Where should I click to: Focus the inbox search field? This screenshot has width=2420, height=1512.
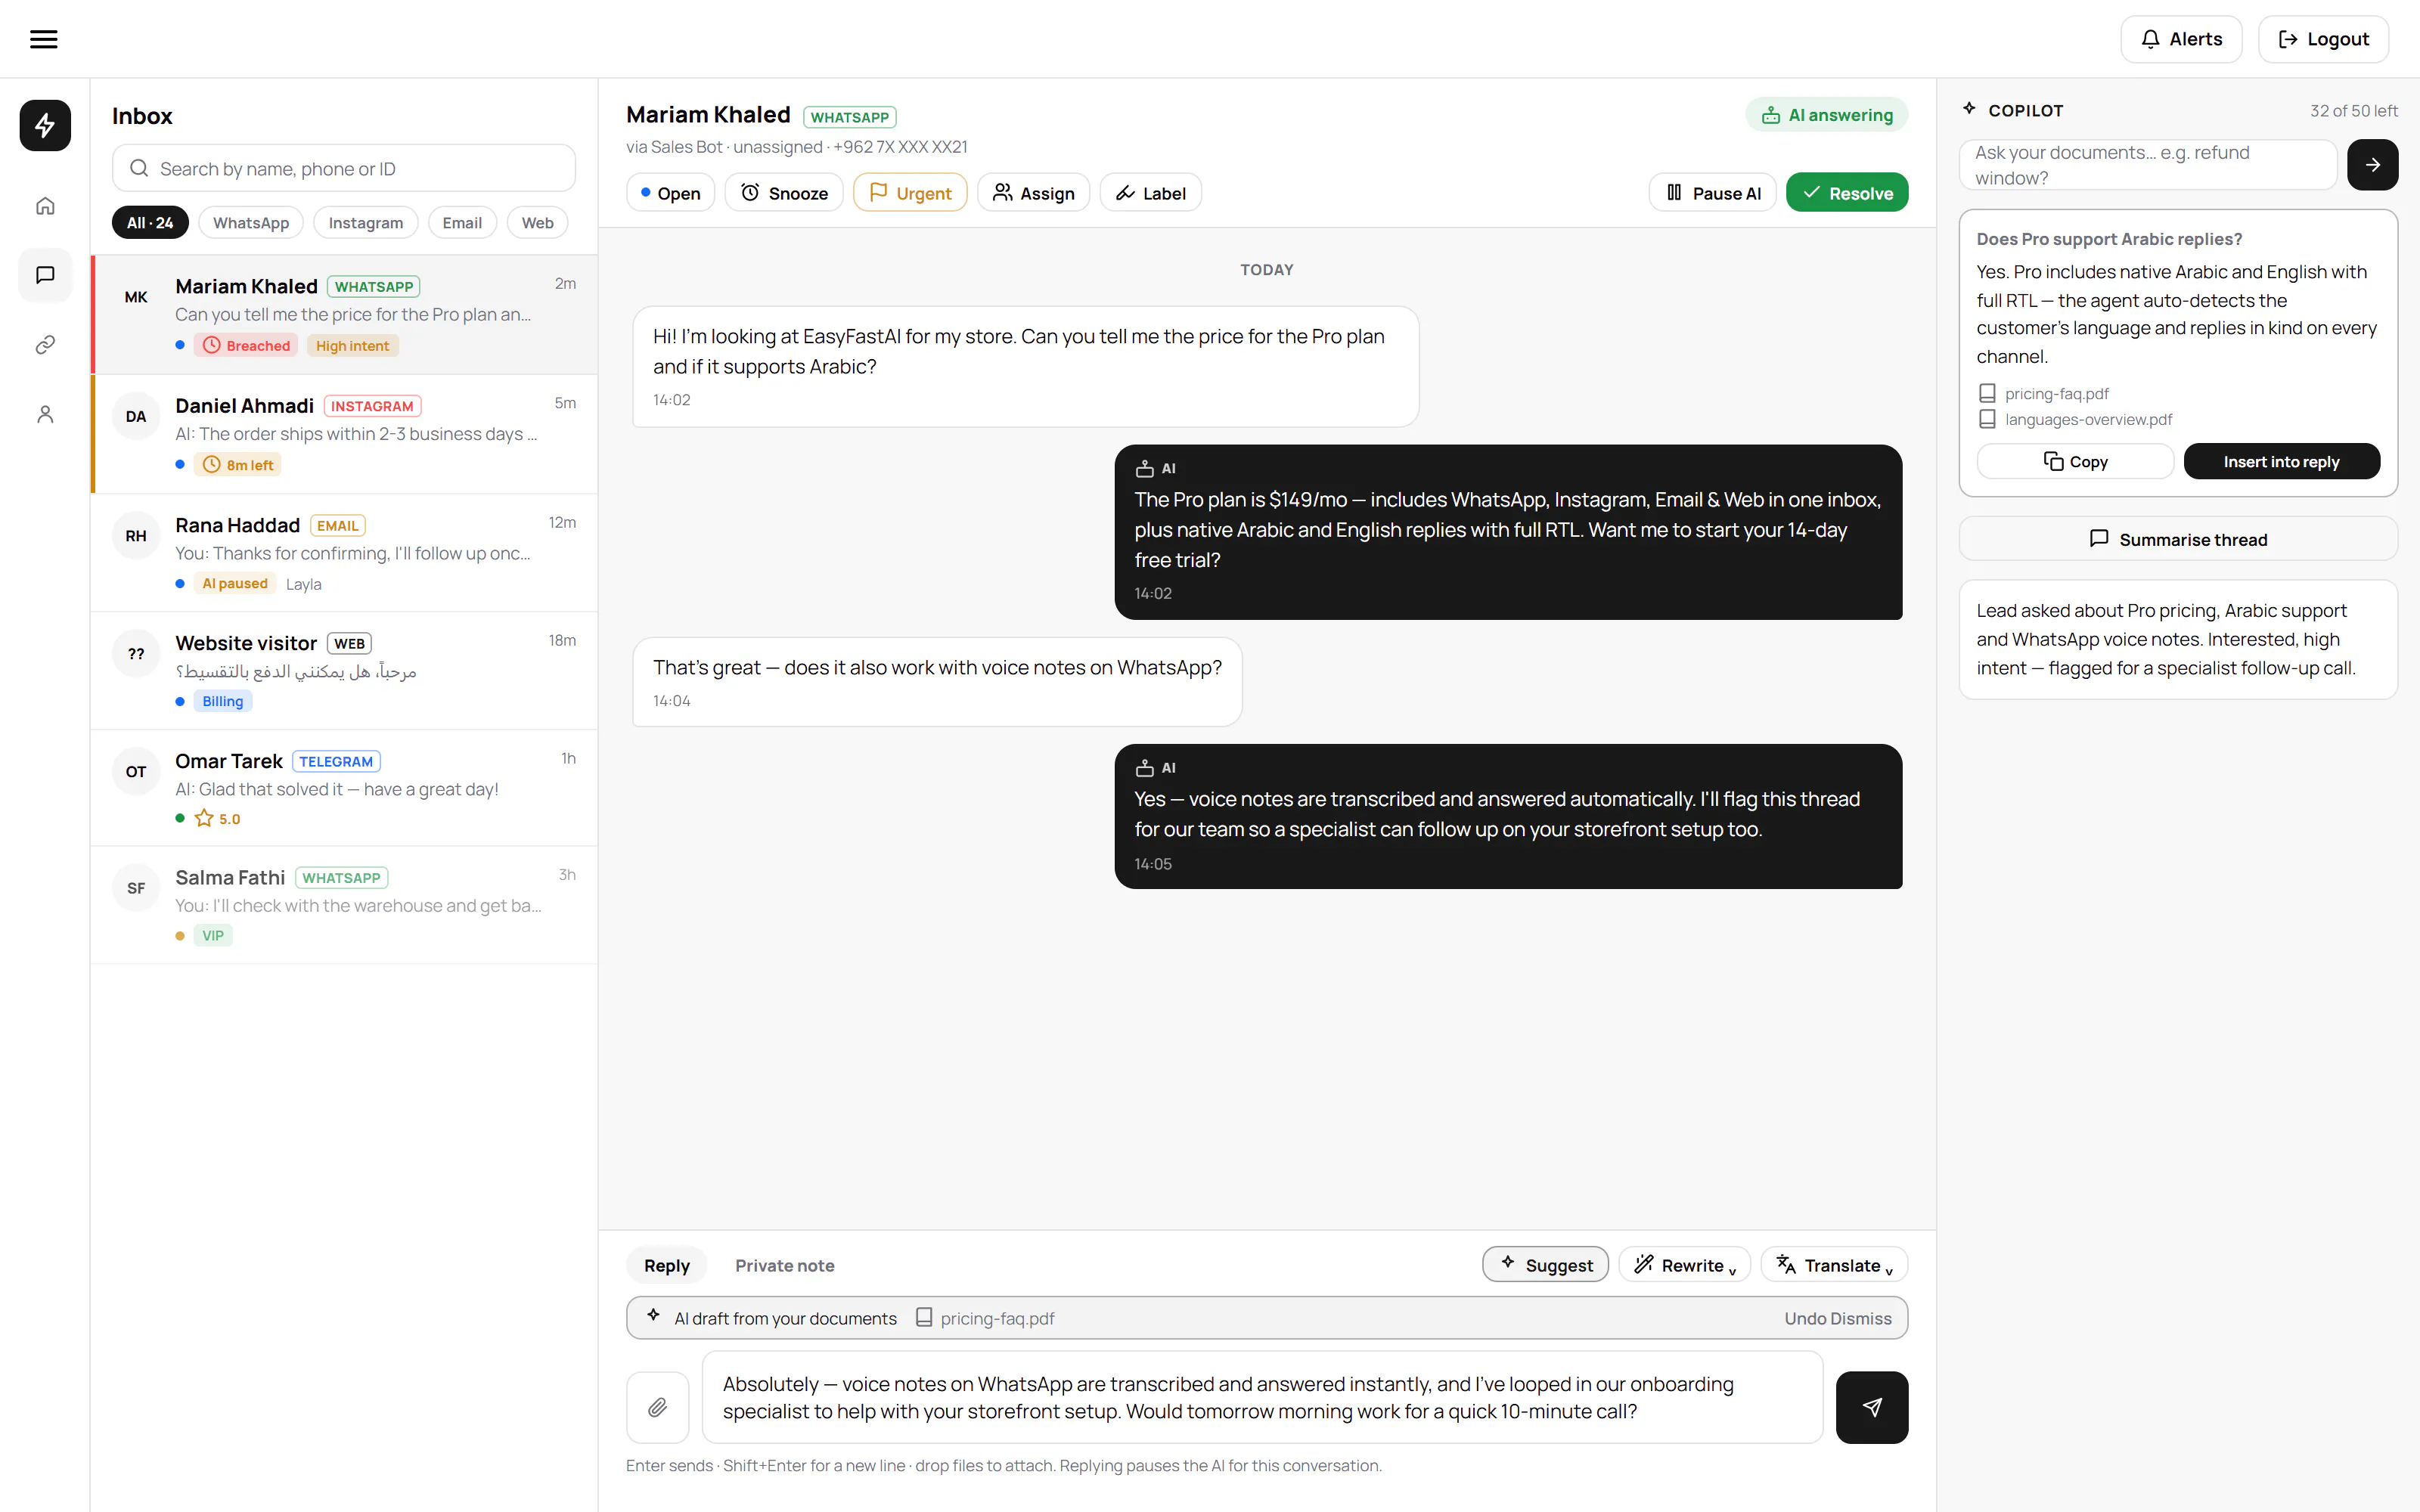pos(344,168)
